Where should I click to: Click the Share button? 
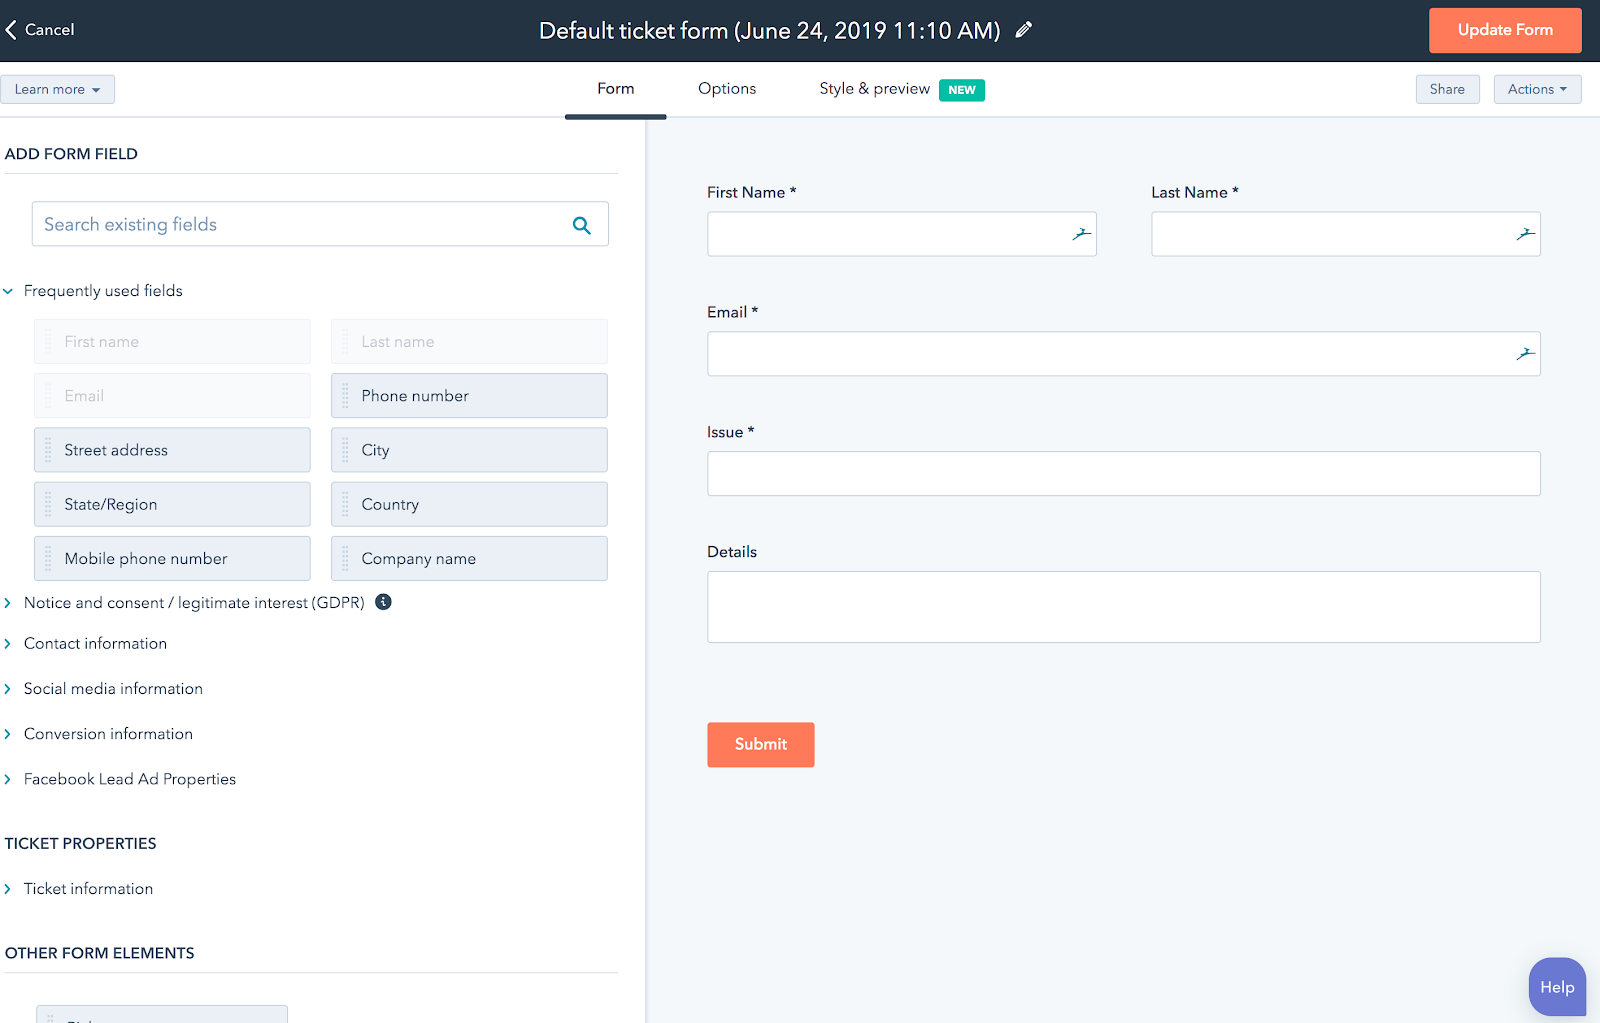(1447, 89)
